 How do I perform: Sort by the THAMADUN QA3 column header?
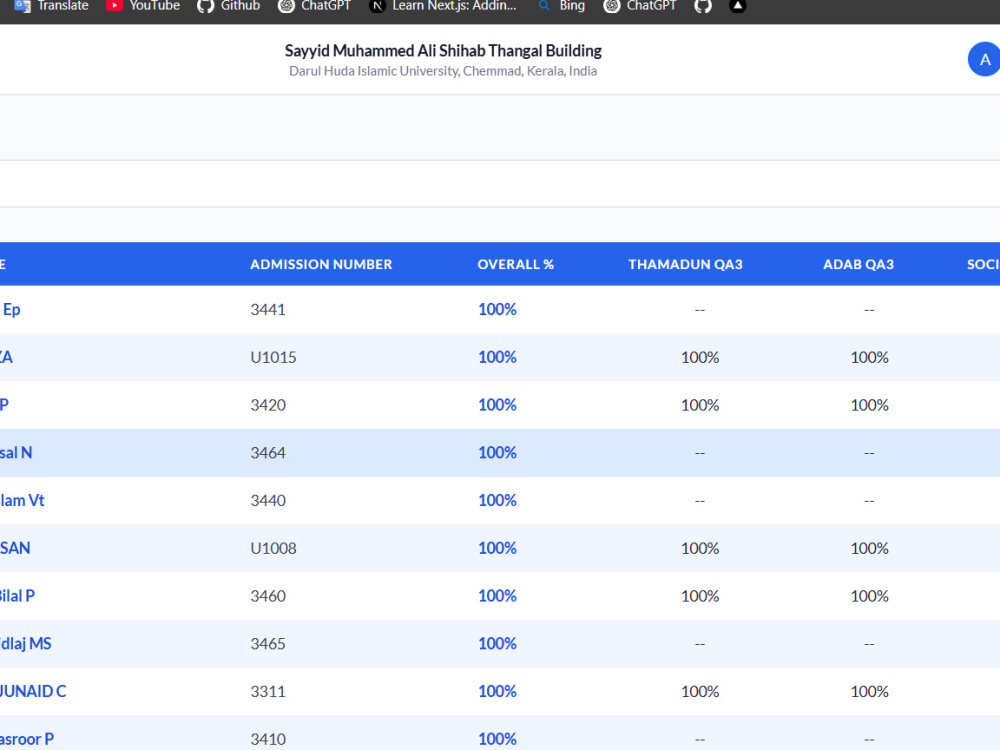tap(686, 264)
